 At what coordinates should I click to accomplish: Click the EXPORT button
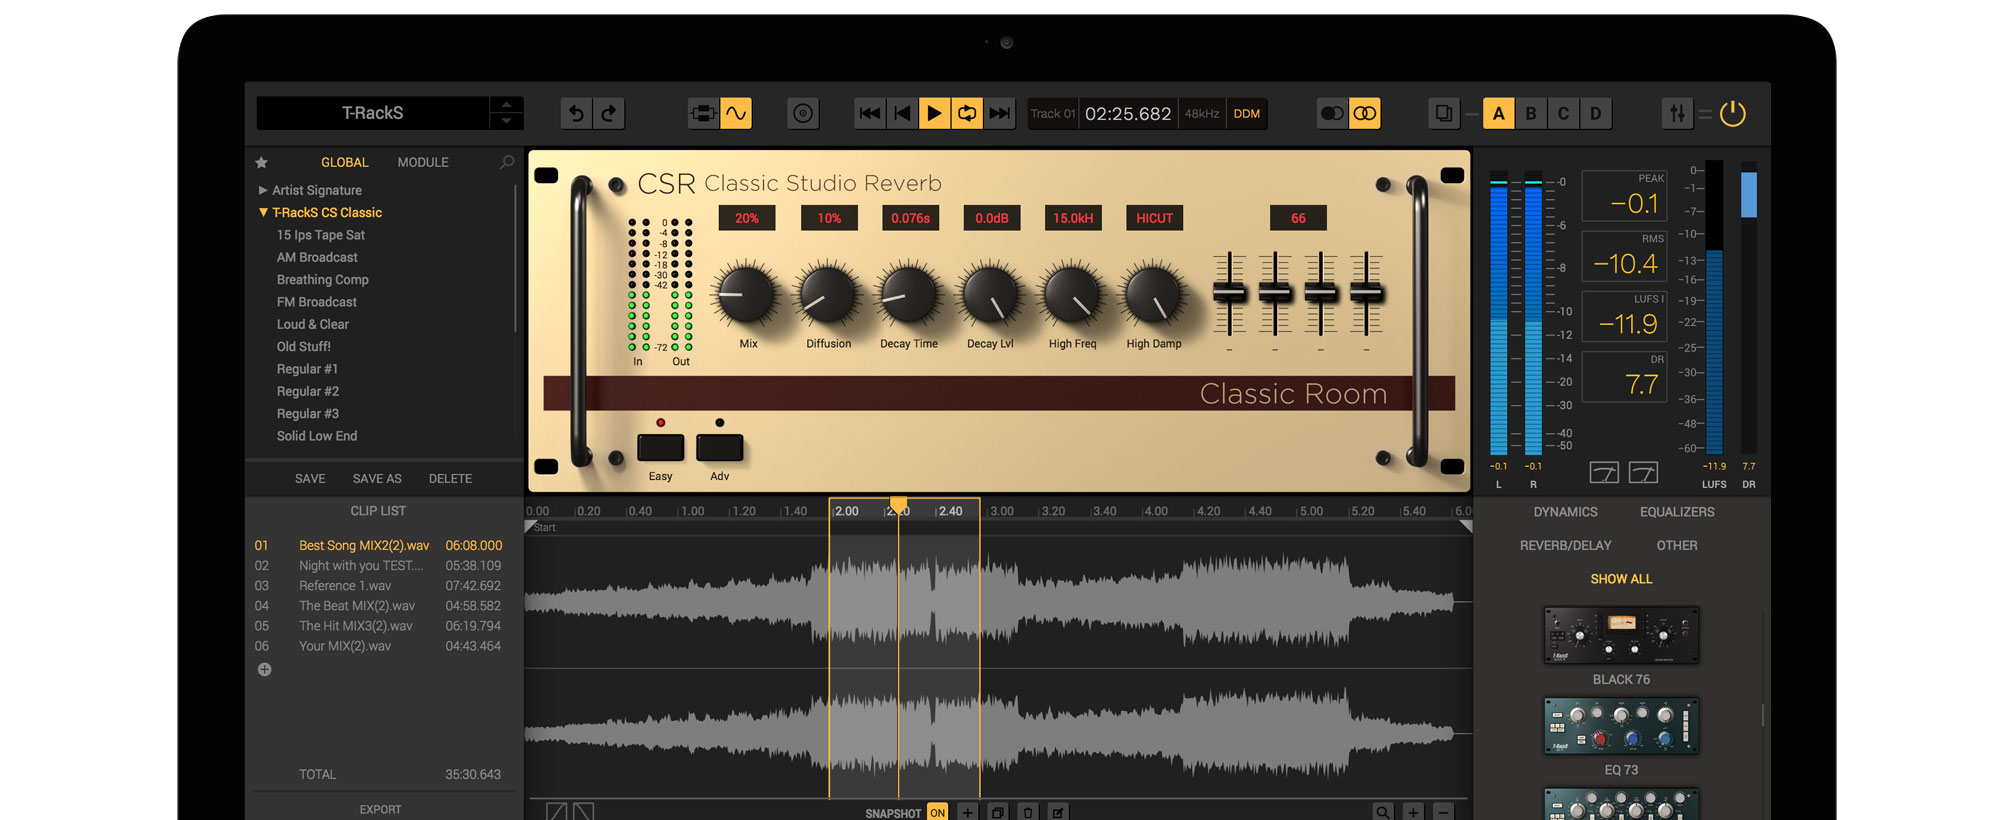tap(380, 810)
